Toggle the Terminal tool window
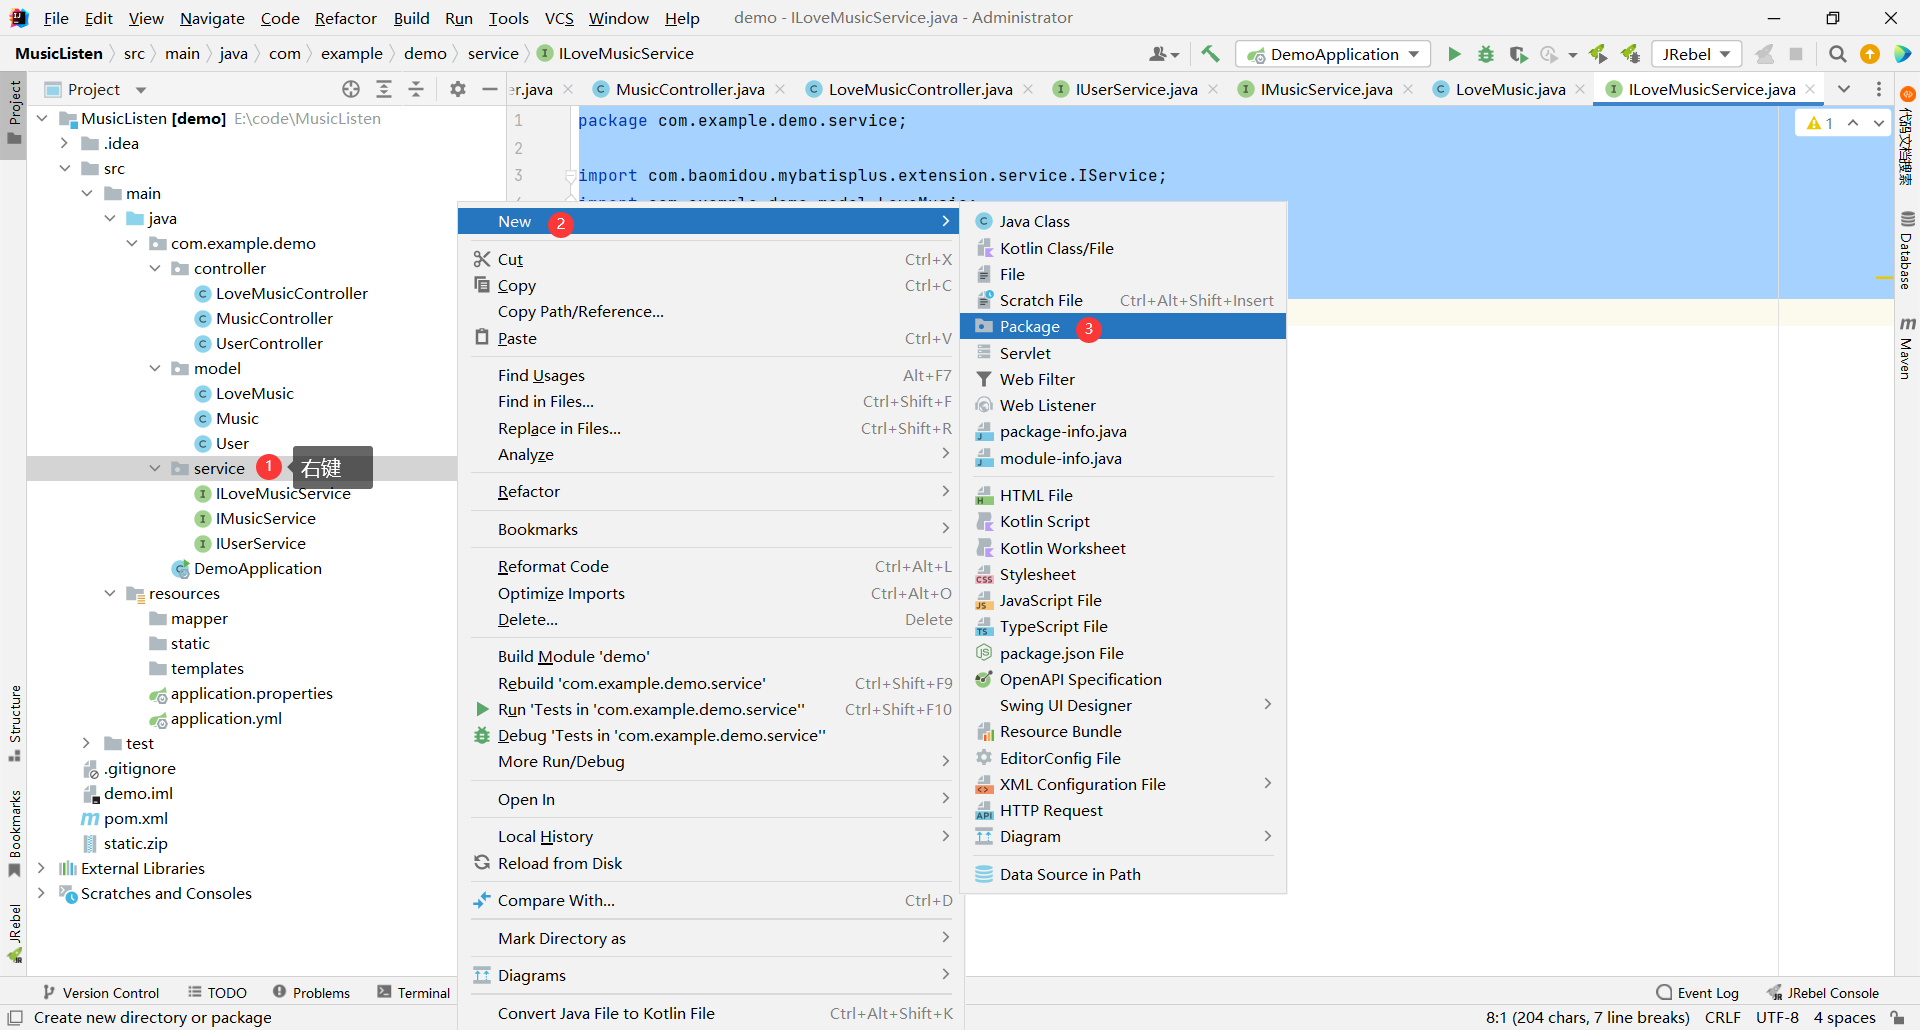 coord(414,993)
